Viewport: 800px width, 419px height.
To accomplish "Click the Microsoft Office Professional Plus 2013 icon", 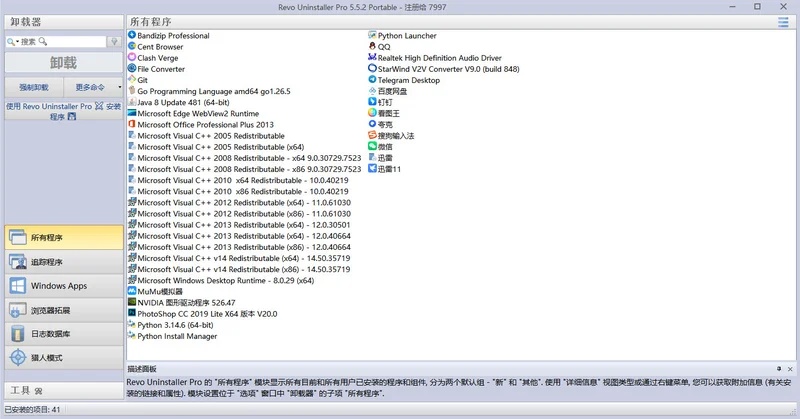I will pos(132,124).
